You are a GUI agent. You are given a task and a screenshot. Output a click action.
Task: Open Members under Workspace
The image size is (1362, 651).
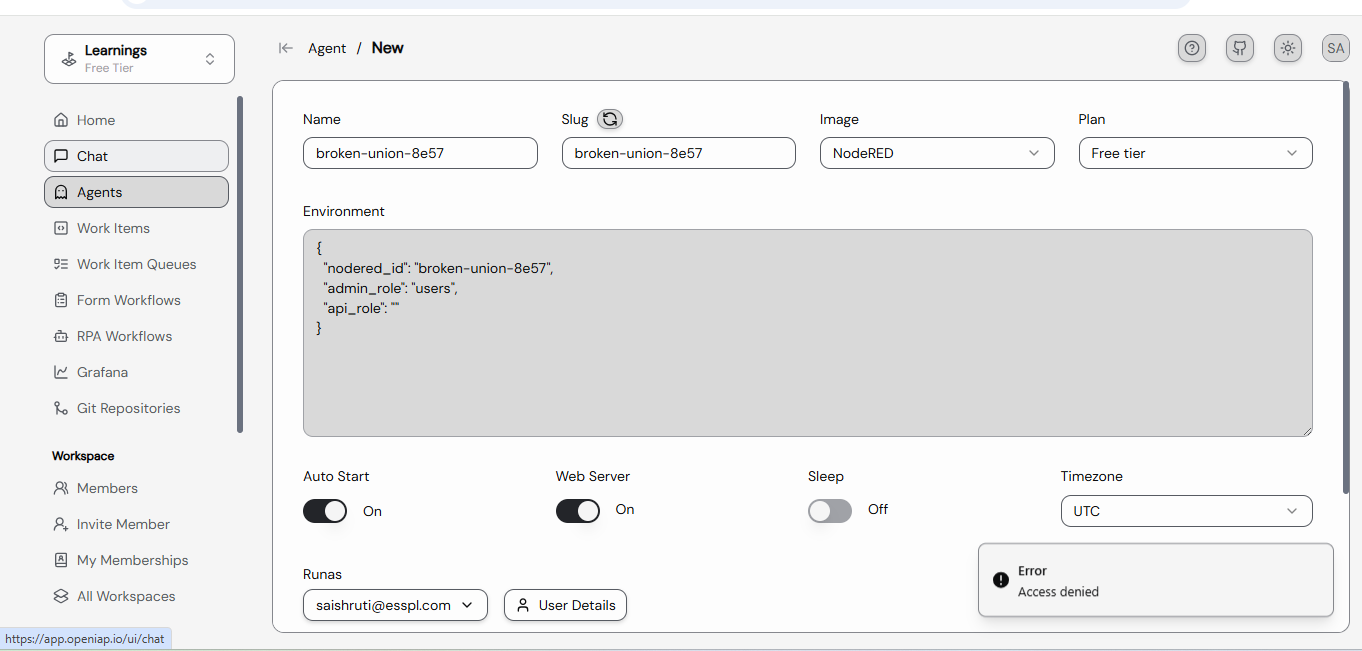[x=136, y=488]
